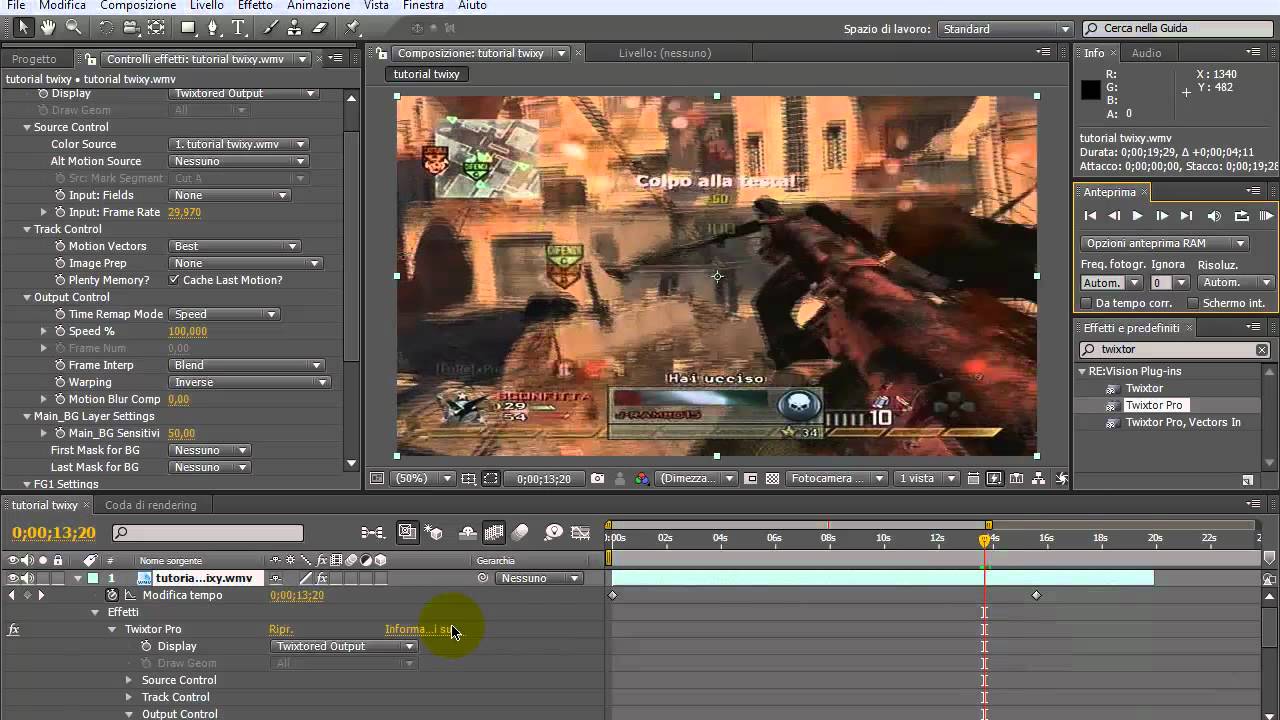Screen dimensions: 1280x720
Task: Collapse Source Control group in effects panel
Action: click(x=27, y=127)
